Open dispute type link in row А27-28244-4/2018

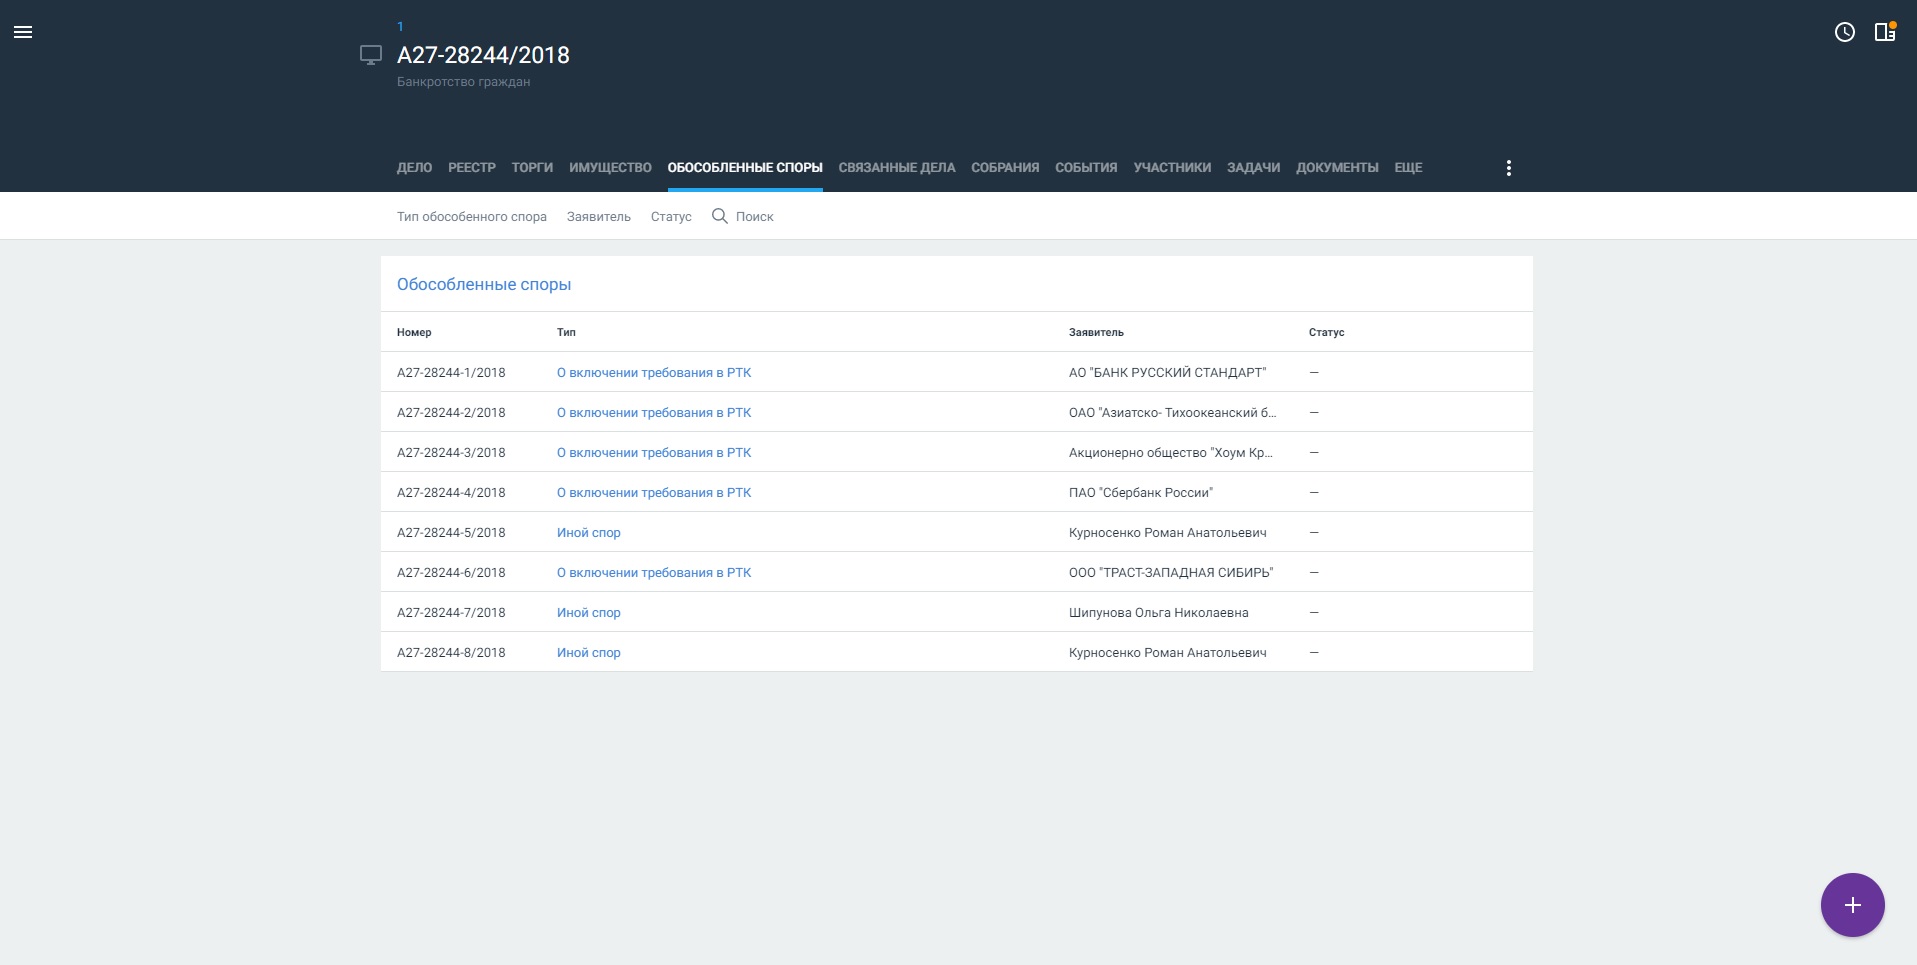654,492
